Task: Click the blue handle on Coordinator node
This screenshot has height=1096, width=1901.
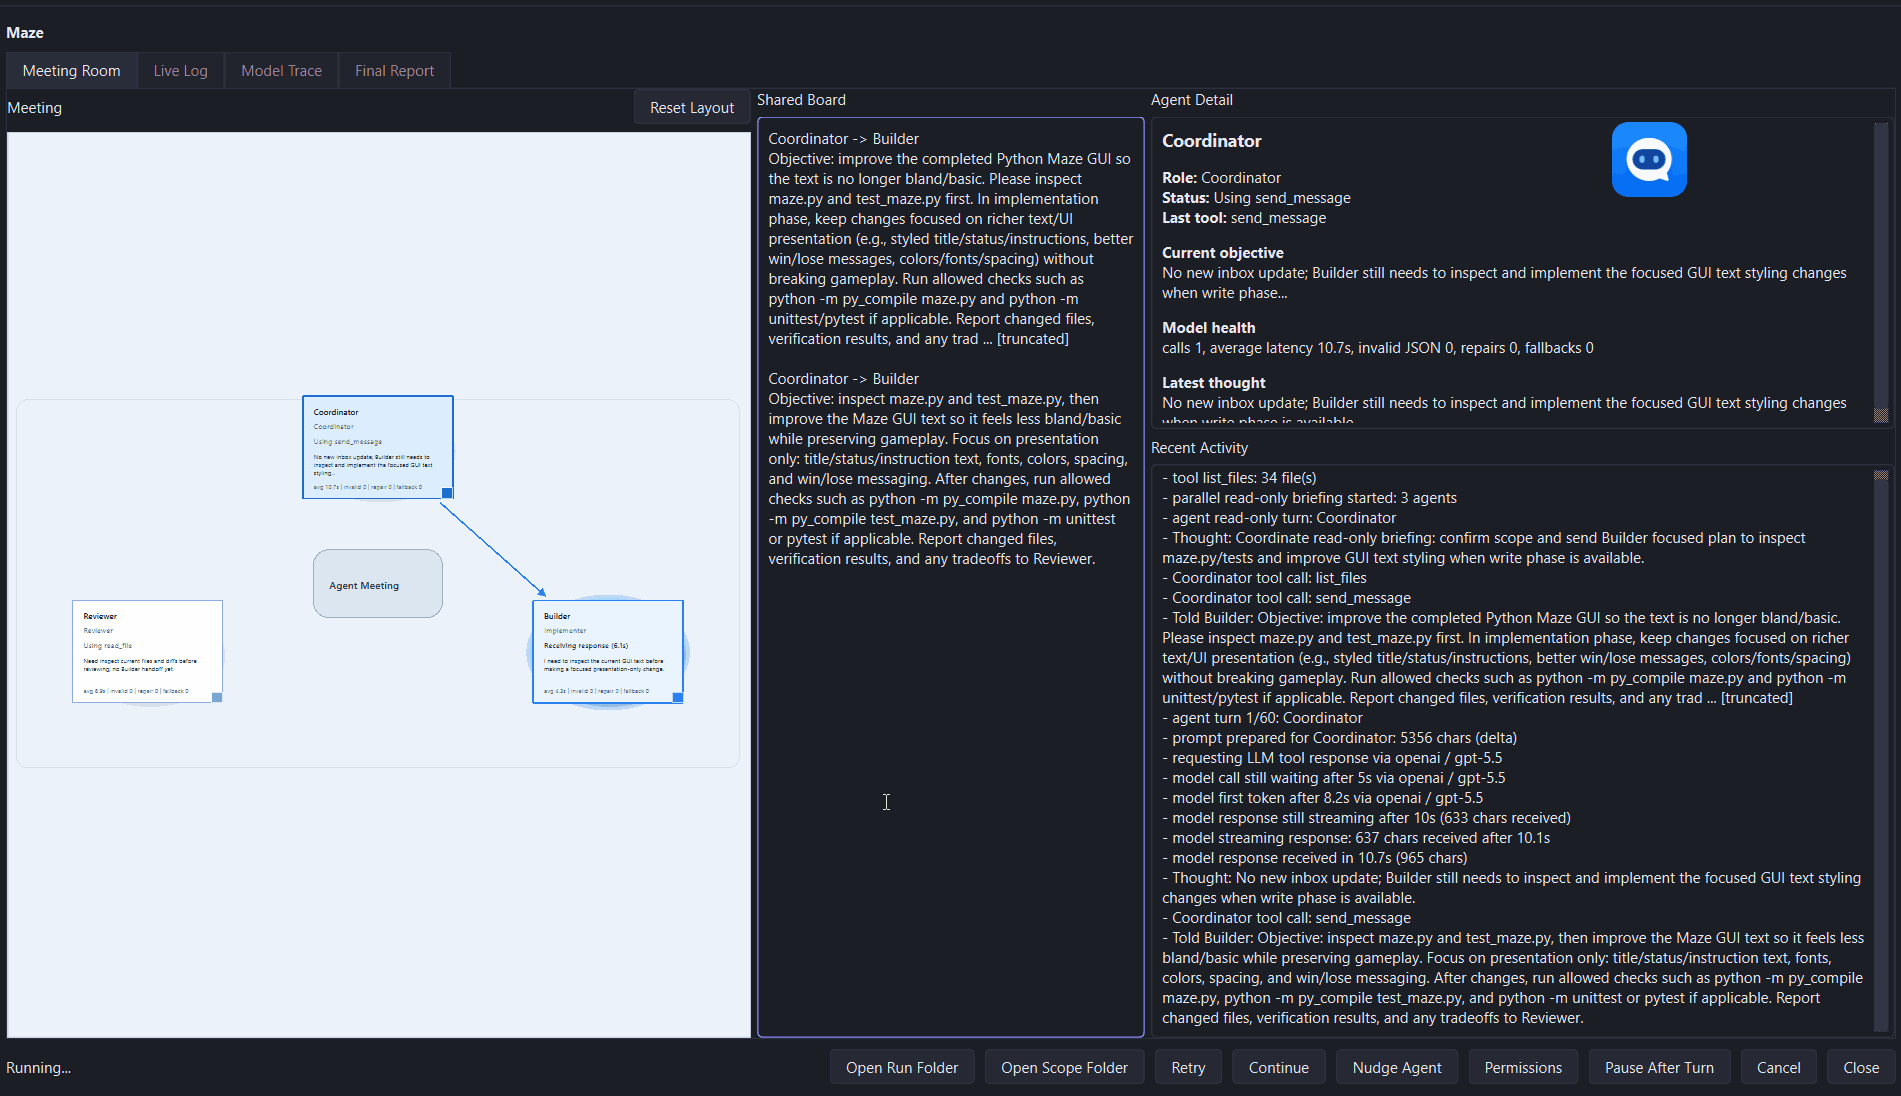Action: 447,493
